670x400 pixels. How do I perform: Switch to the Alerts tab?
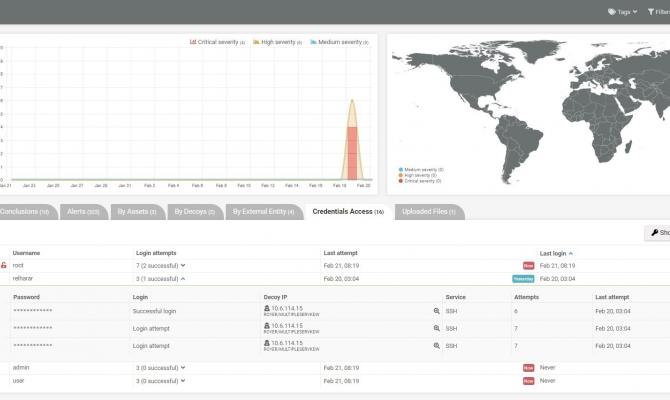[x=83, y=212]
